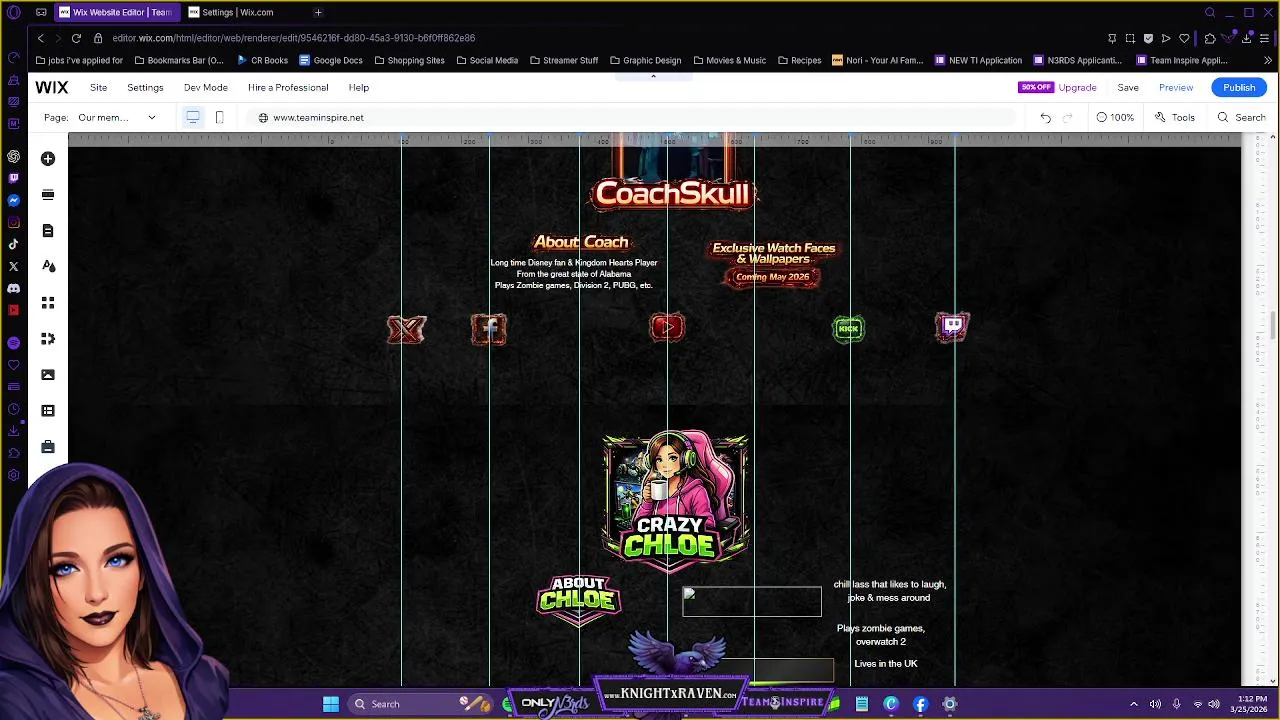The width and height of the screenshot is (1280, 720).
Task: Click the Upgrade link
Action: click(x=1077, y=87)
